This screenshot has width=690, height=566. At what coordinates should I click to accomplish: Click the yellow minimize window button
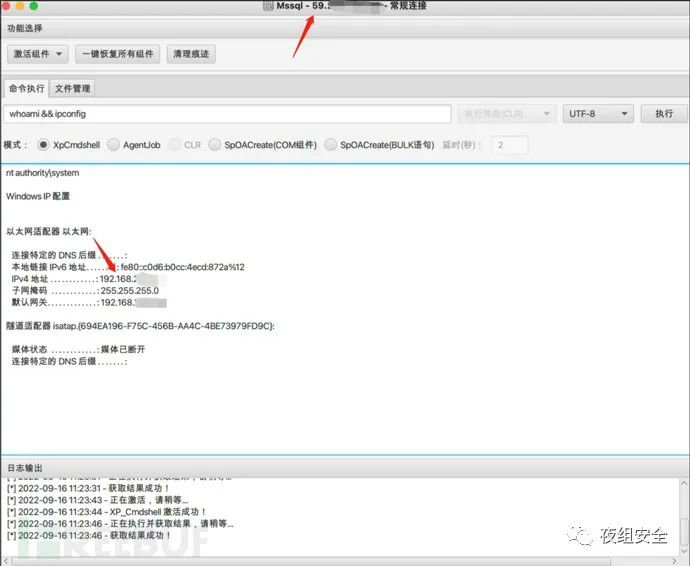click(26, 7)
